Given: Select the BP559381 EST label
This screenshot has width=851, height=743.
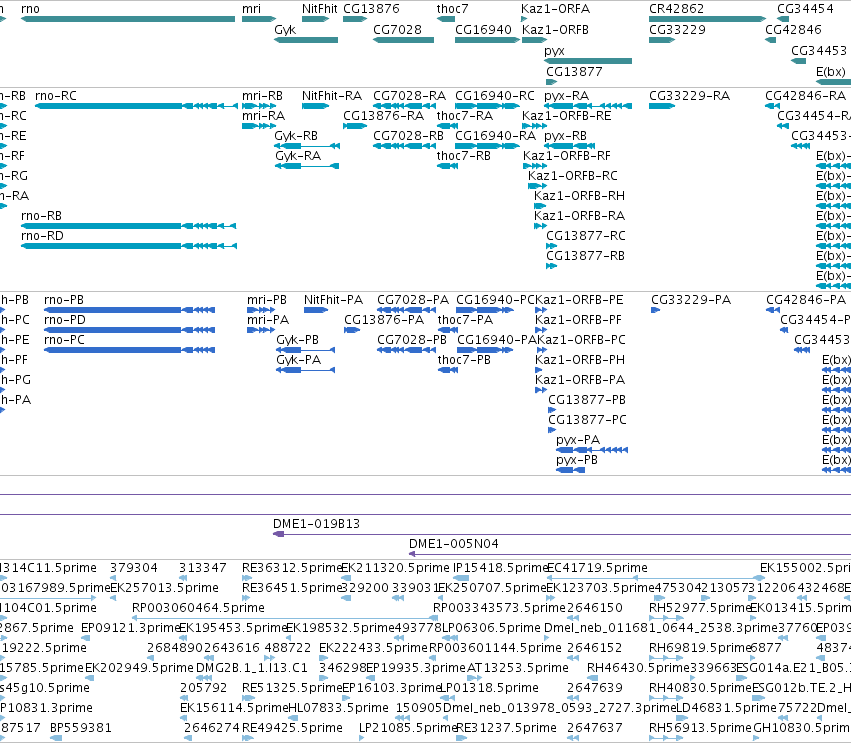Looking at the screenshot, I should (x=81, y=728).
